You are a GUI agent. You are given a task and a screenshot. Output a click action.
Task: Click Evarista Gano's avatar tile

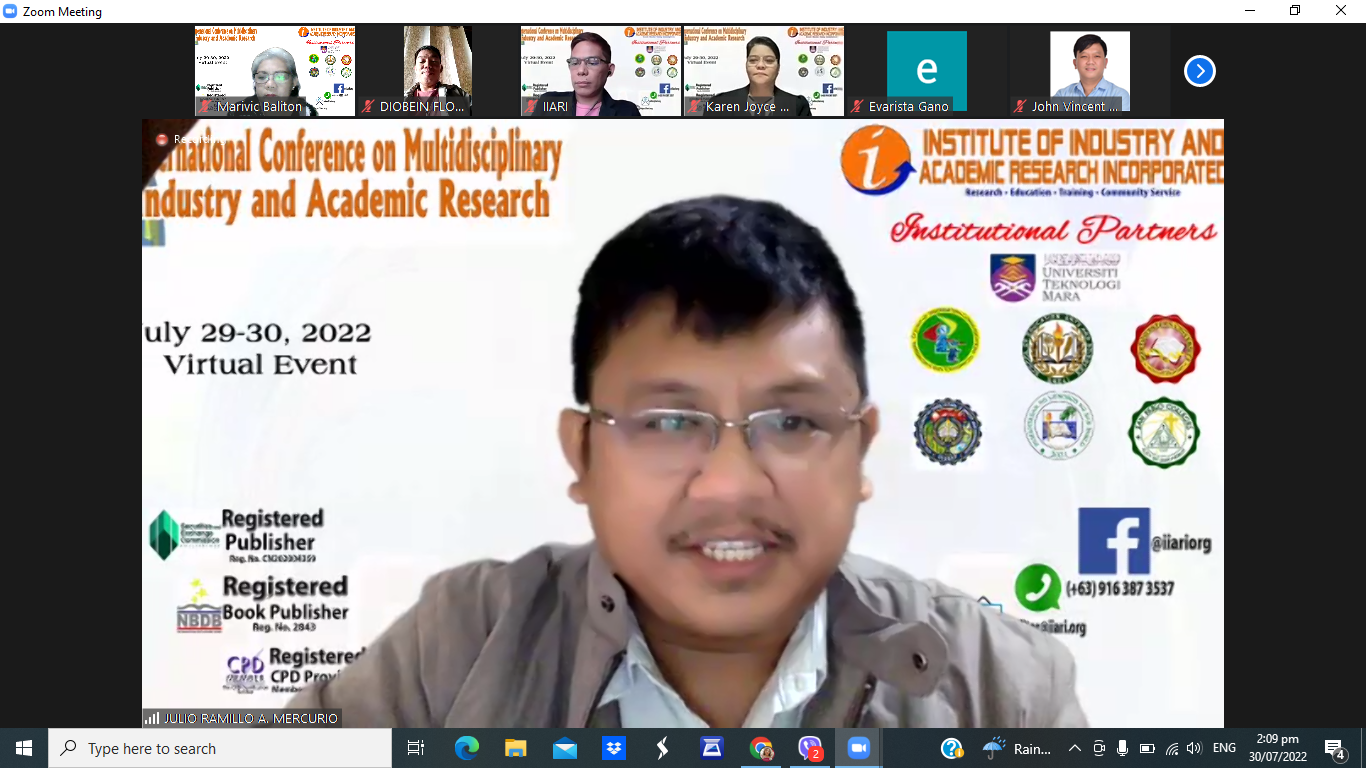point(926,71)
